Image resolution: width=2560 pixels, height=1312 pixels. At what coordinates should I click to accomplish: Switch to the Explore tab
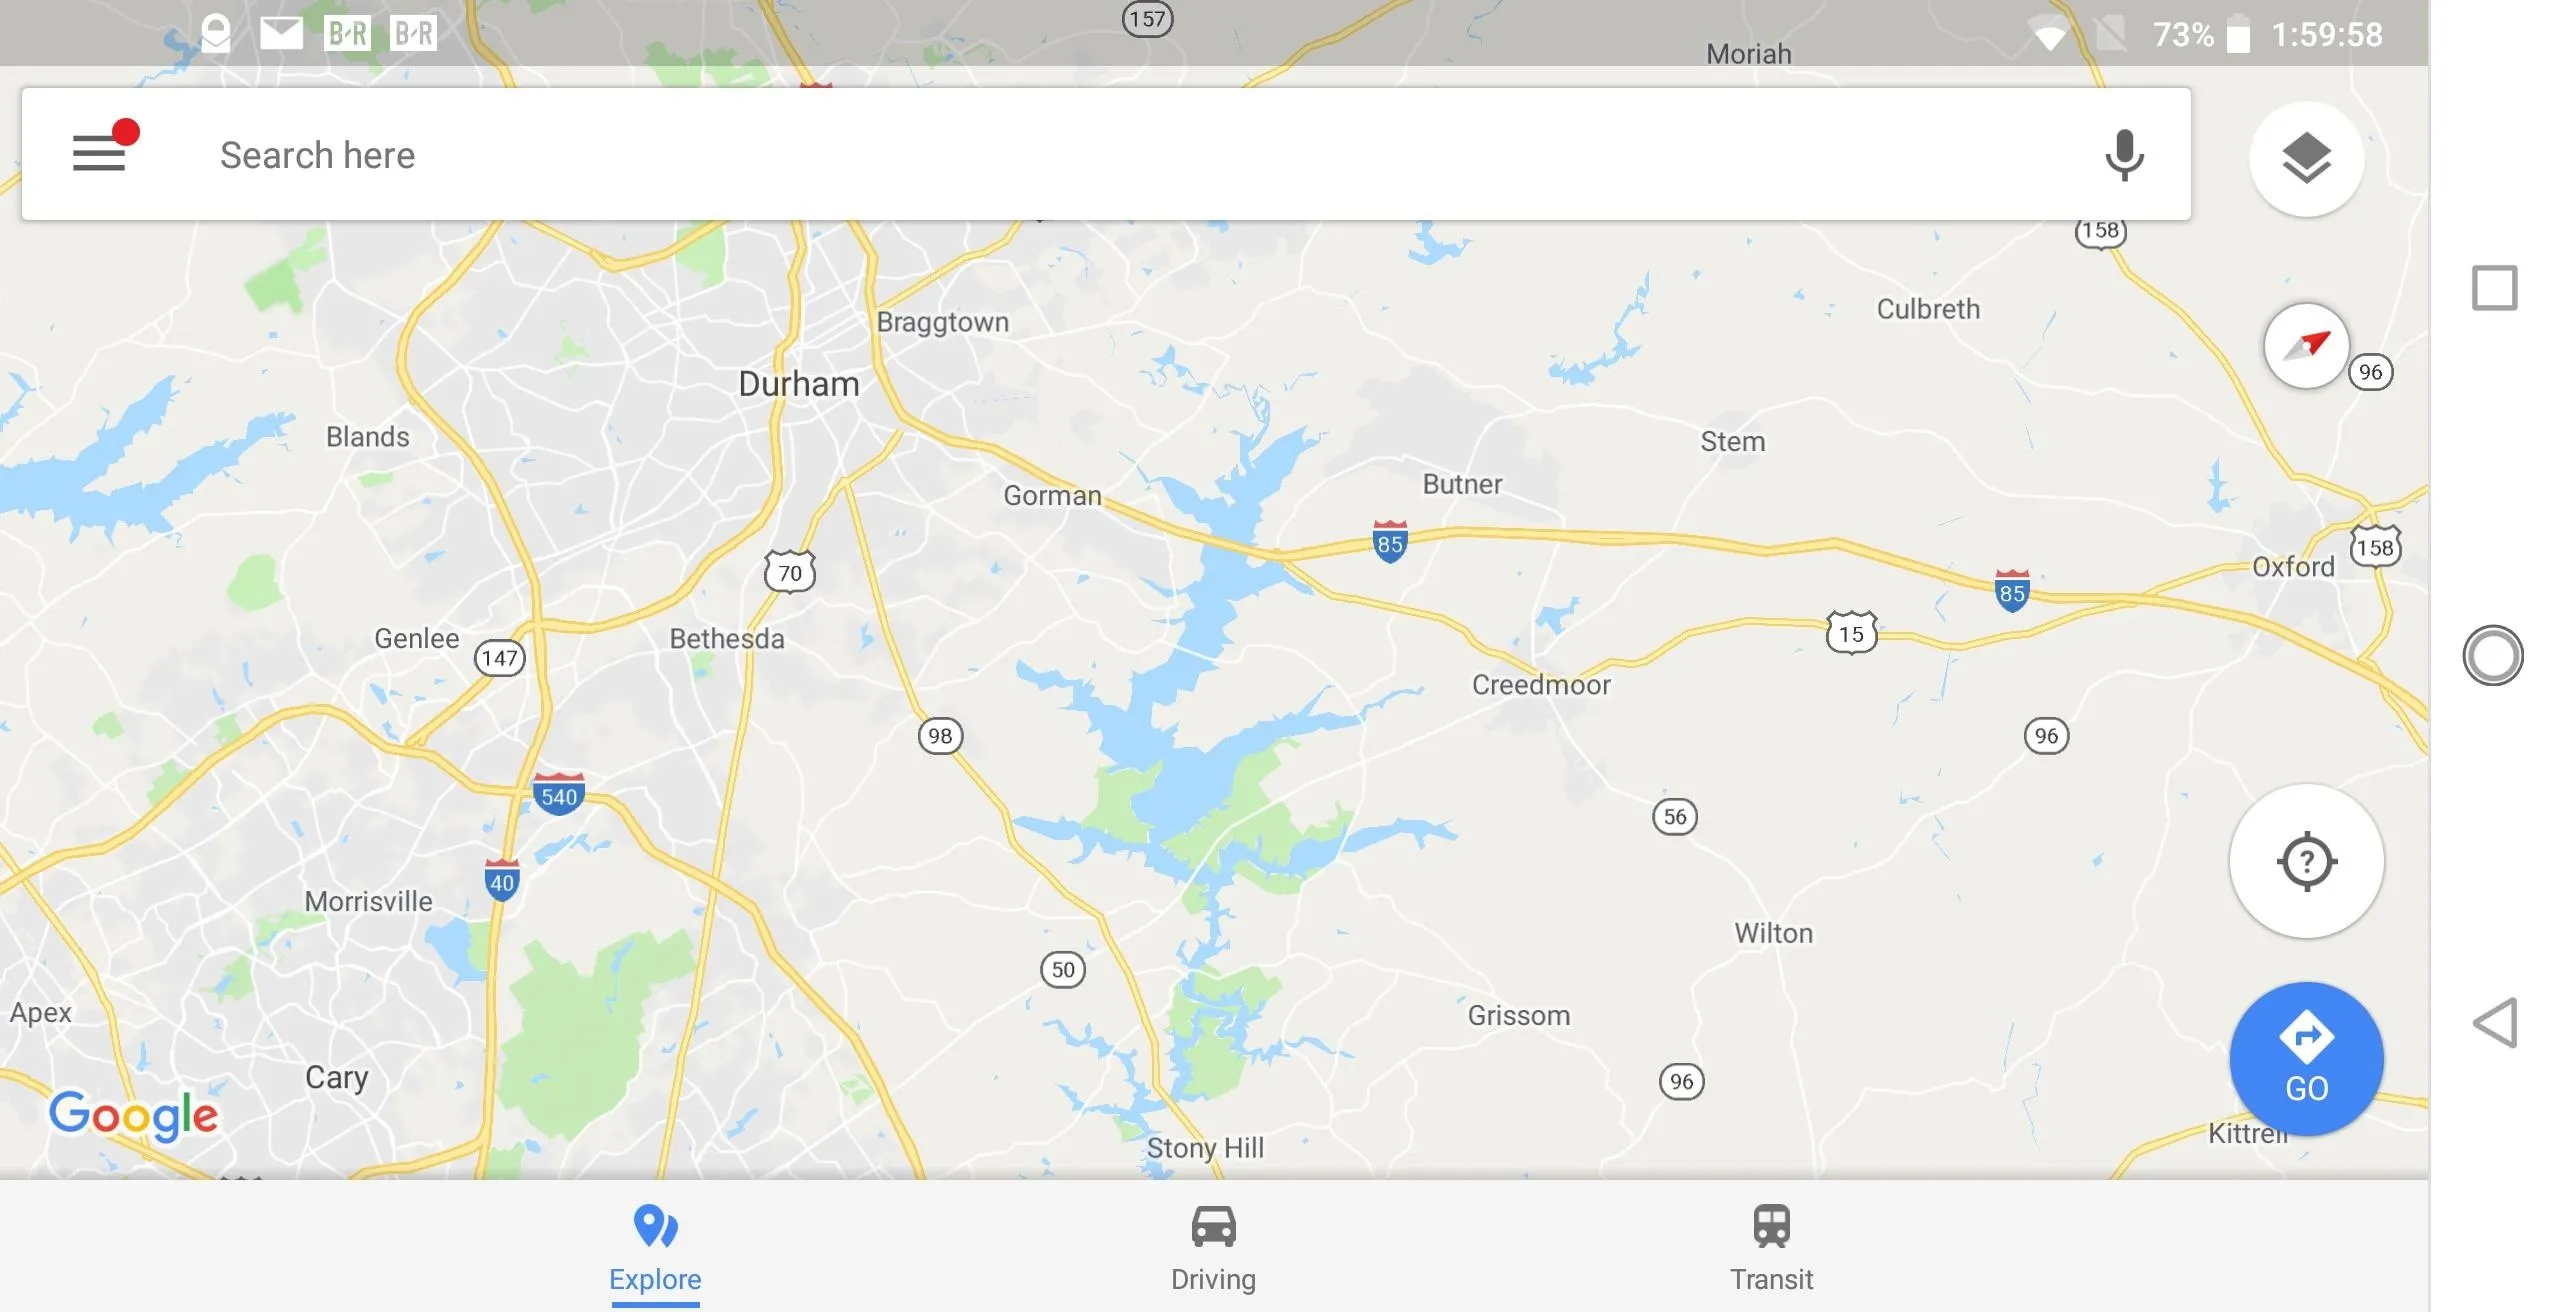point(655,1250)
